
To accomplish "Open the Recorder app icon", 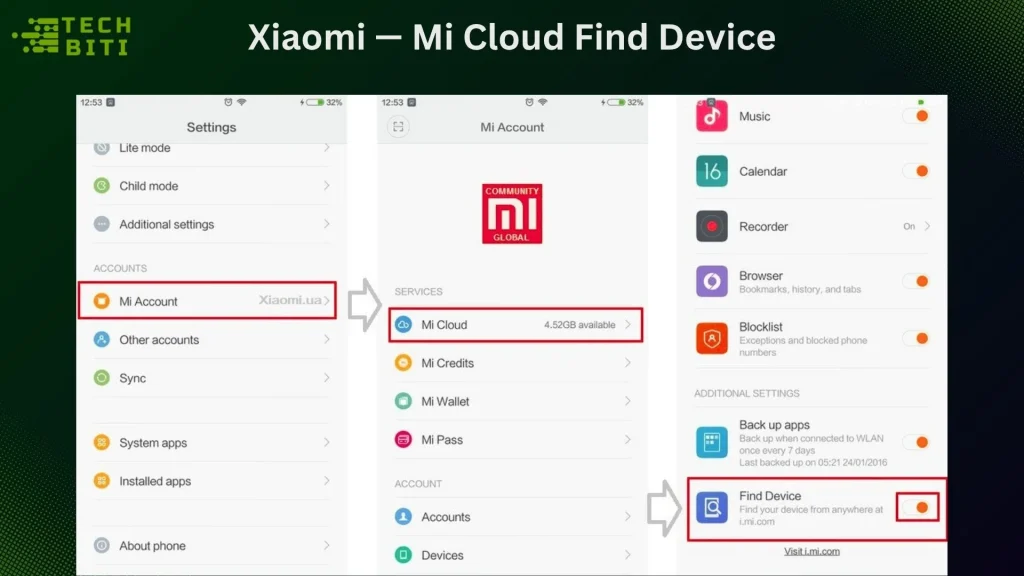I will 710,226.
